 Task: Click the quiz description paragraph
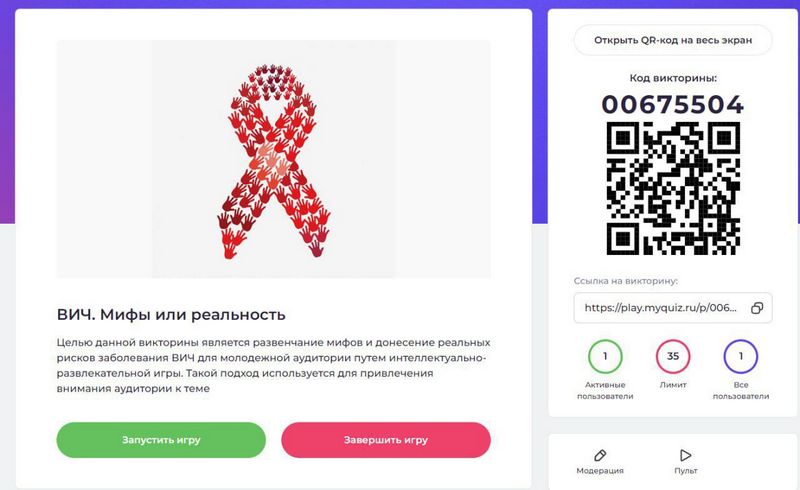click(273, 365)
